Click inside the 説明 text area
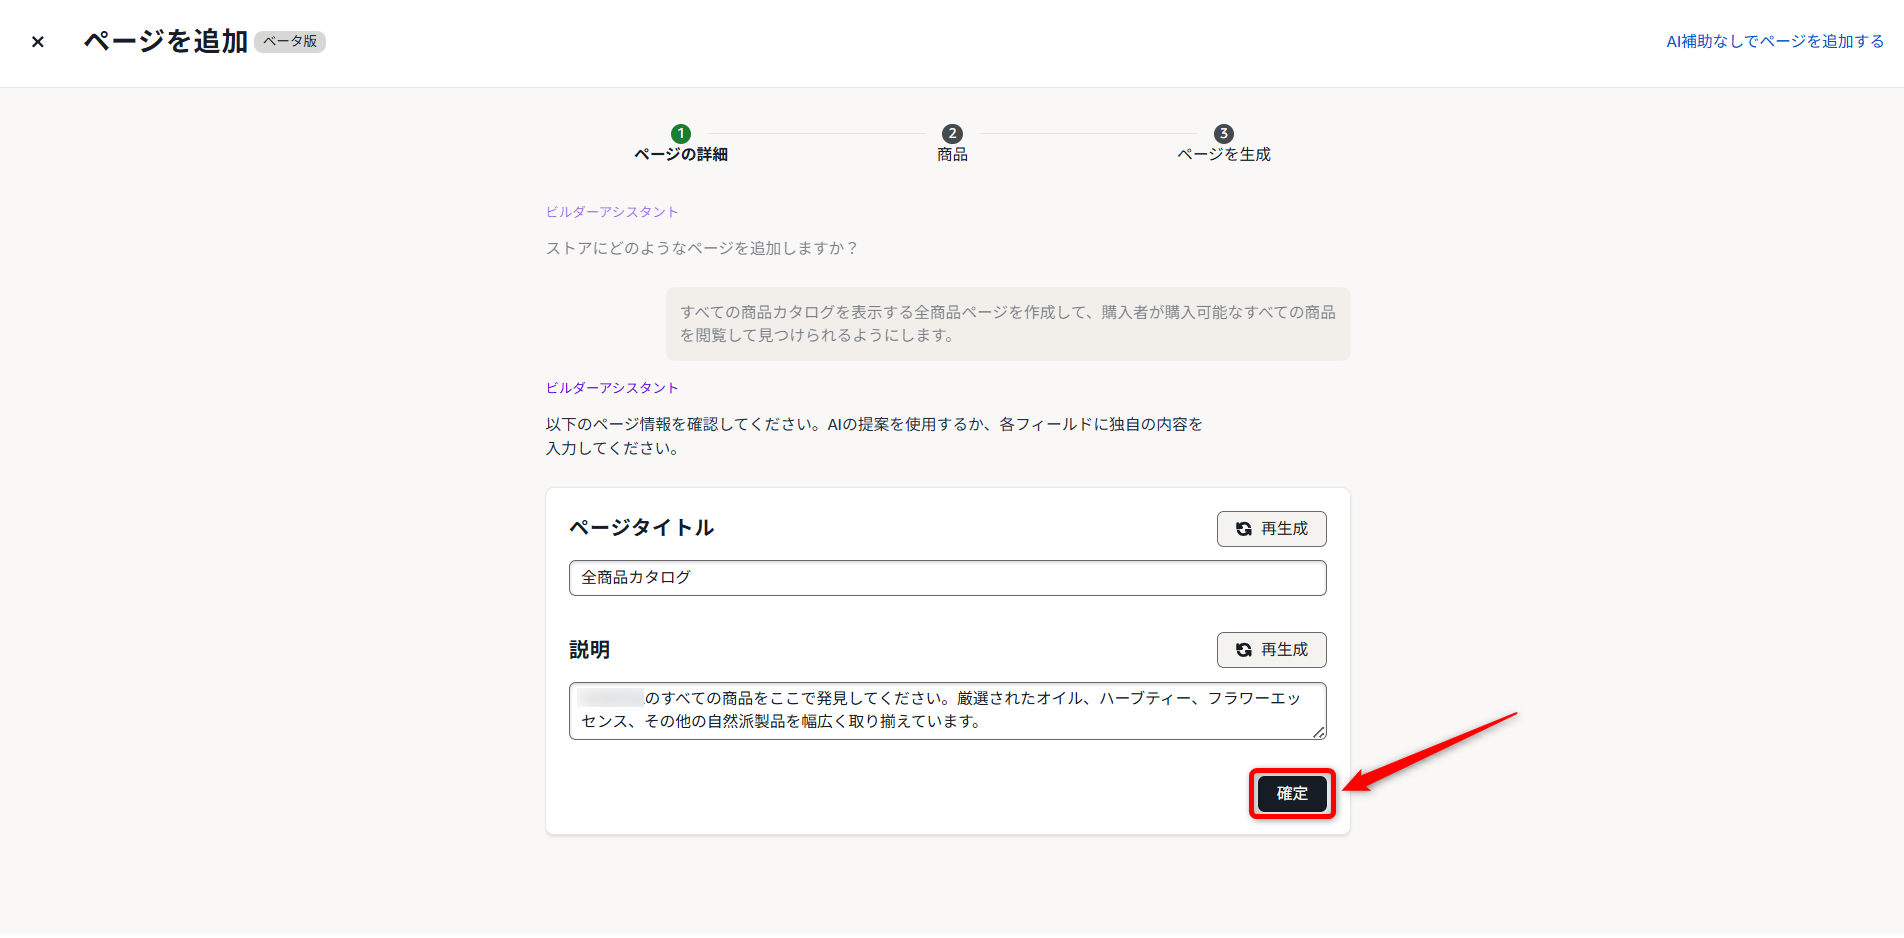The height and width of the screenshot is (938, 1904). click(947, 710)
